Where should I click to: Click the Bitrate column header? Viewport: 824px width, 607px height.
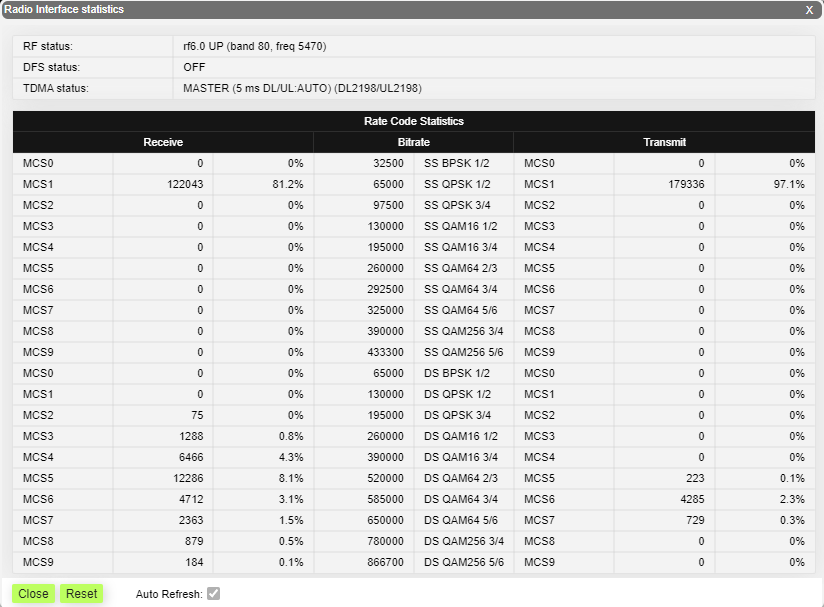(x=413, y=142)
